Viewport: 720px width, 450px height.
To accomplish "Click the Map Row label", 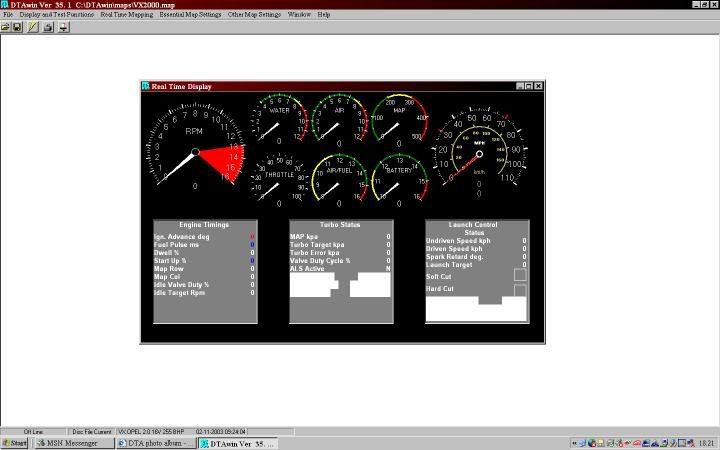I will coord(169,269).
